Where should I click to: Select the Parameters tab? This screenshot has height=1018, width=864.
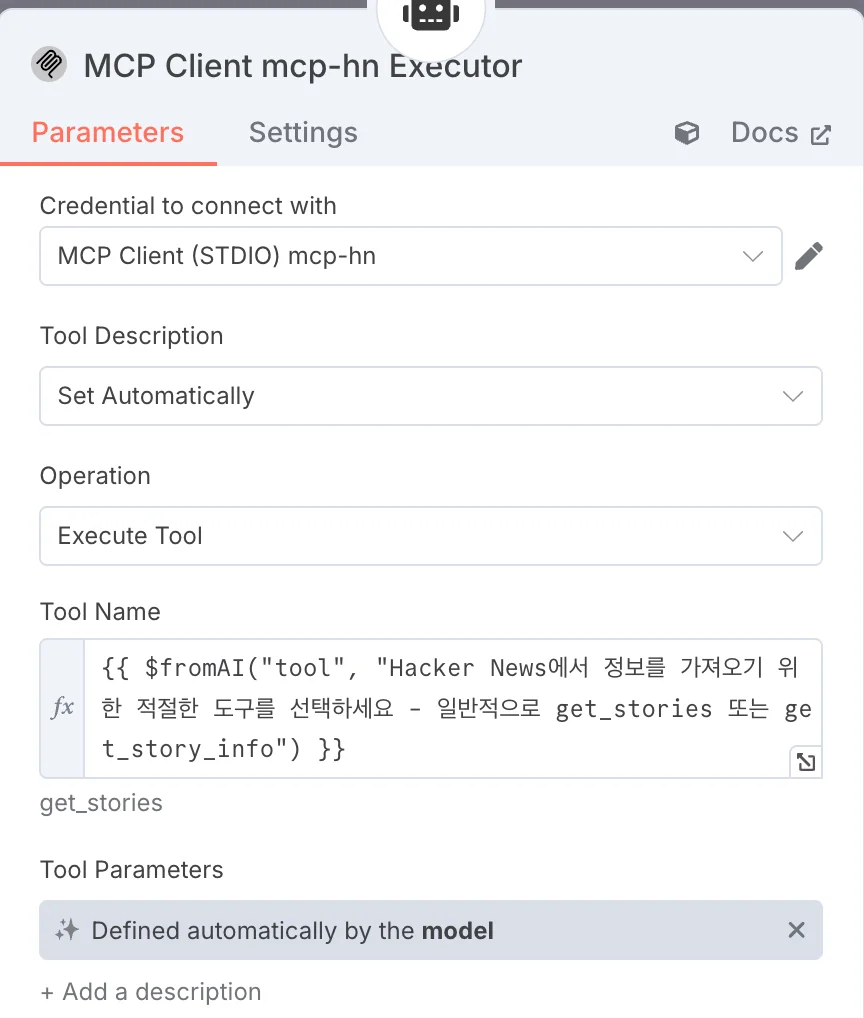click(x=108, y=132)
